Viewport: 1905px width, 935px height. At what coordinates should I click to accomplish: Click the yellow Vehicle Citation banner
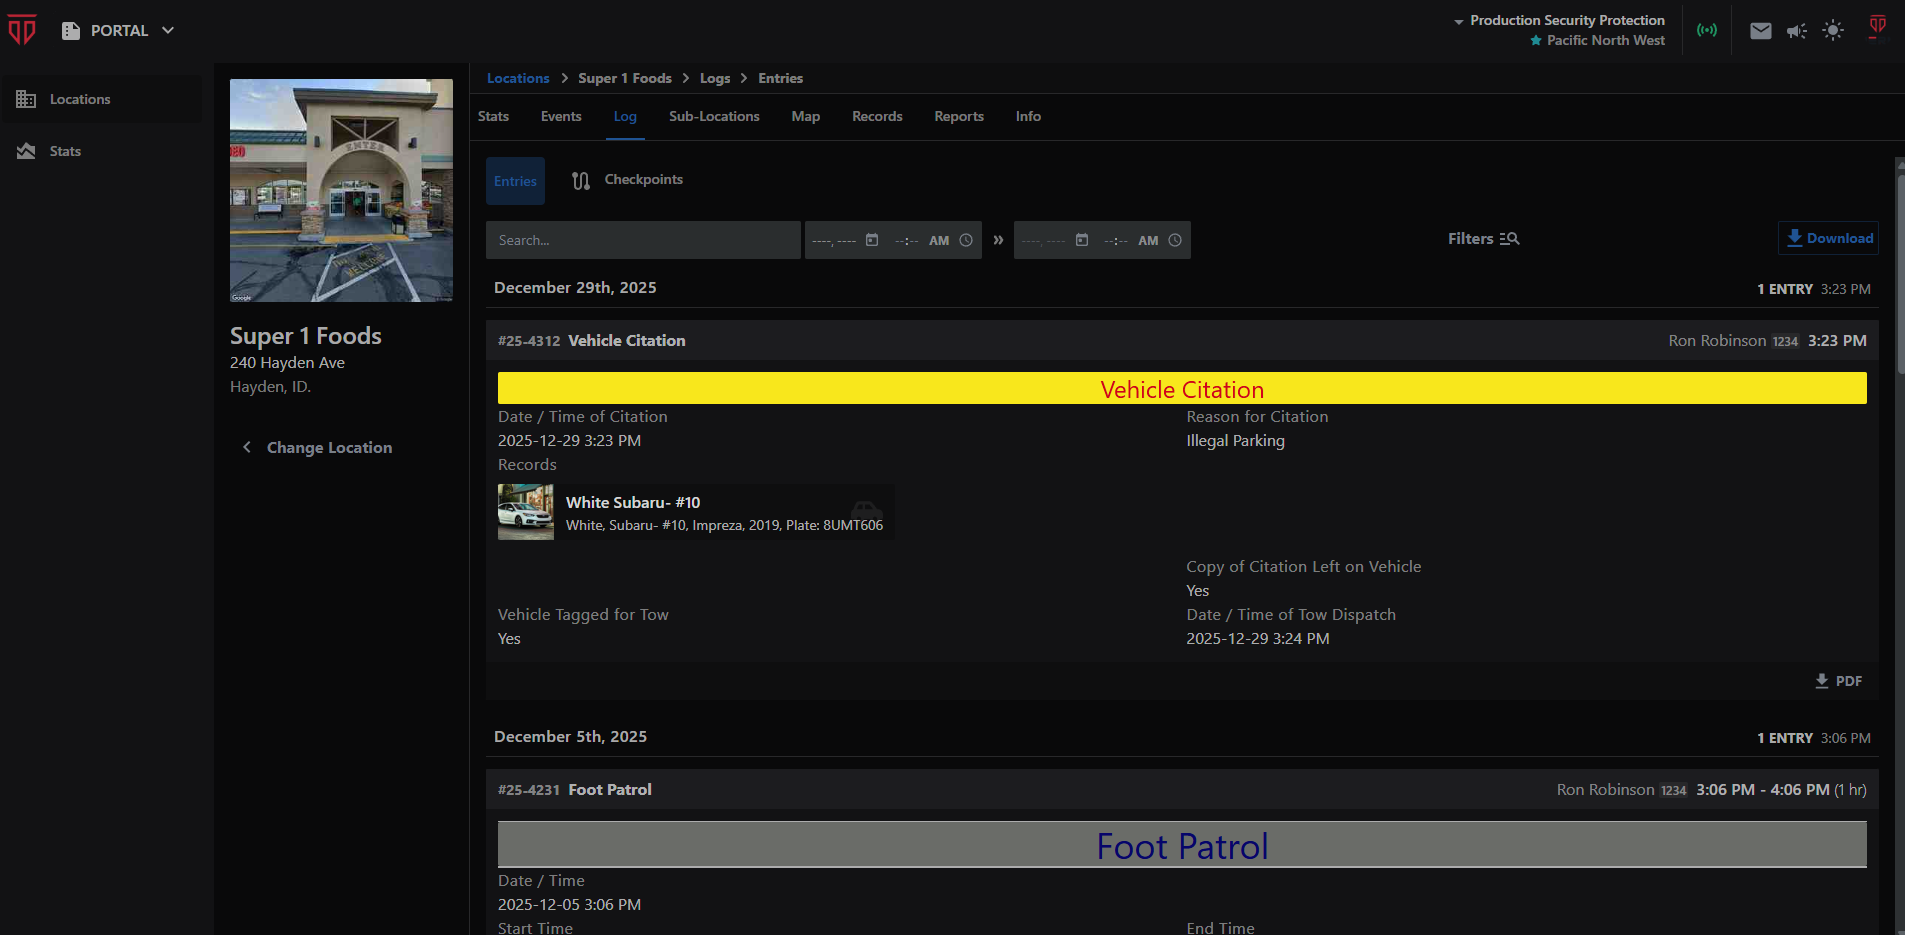tap(1182, 388)
